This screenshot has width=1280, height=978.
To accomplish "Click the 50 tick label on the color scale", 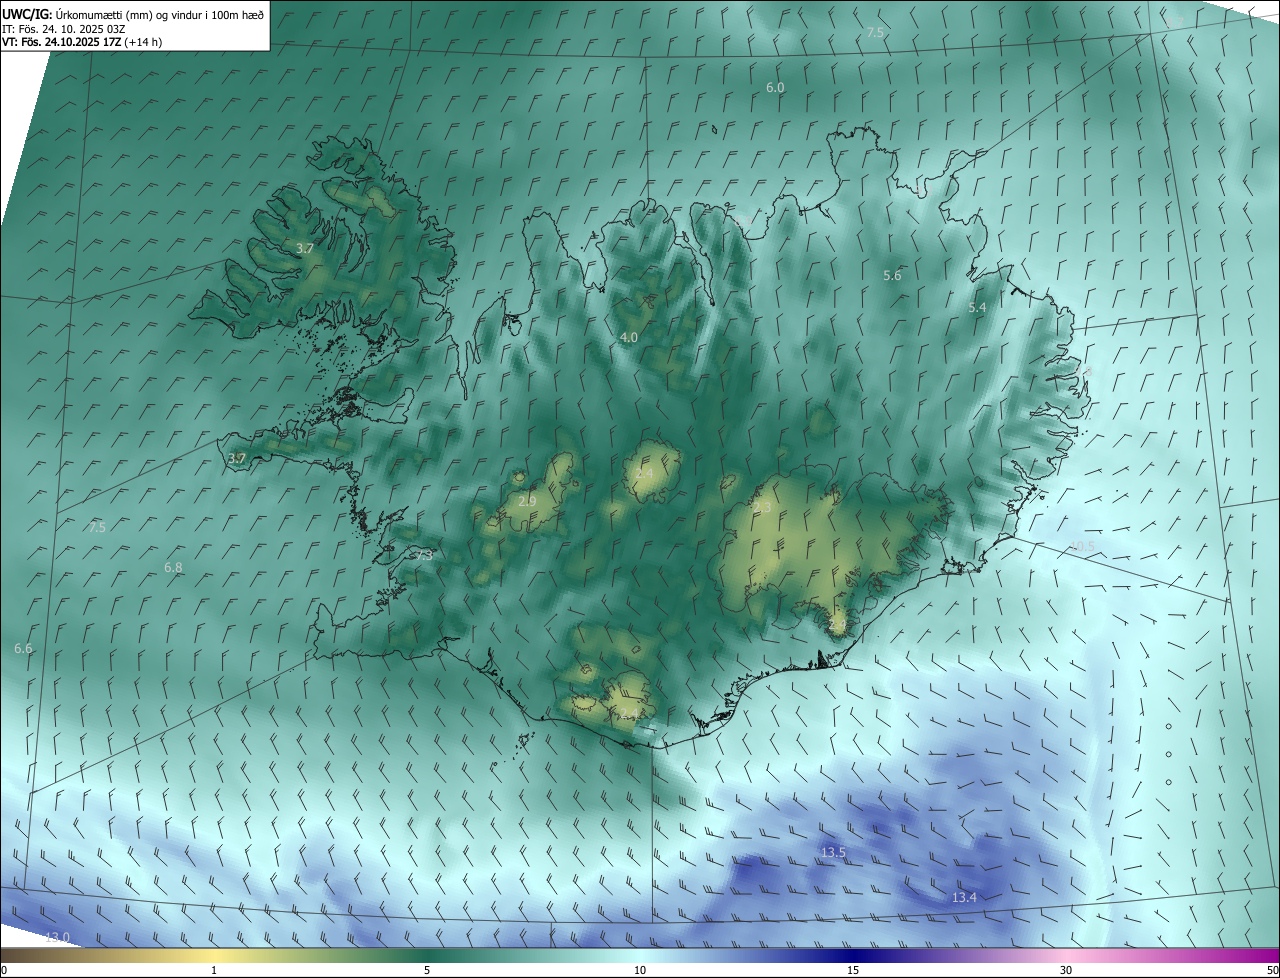I will click(x=1272, y=970).
